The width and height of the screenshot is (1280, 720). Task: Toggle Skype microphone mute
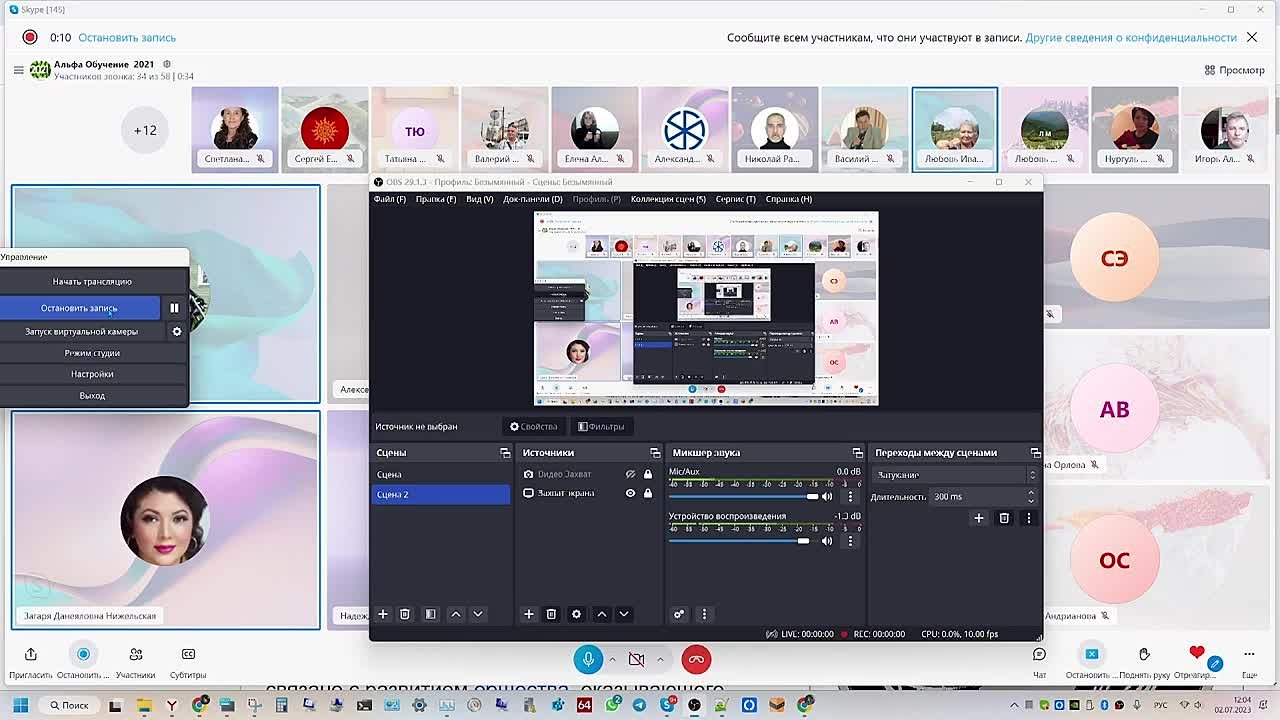588,659
